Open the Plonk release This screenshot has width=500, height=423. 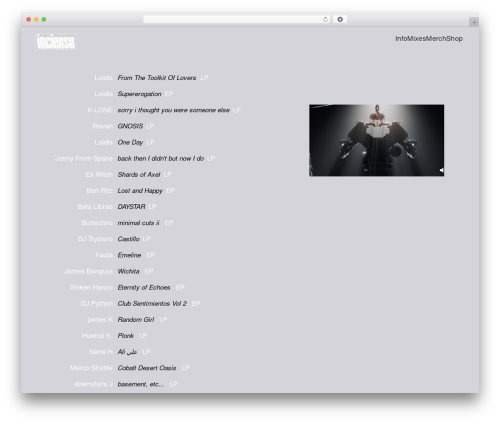pyautogui.click(x=126, y=336)
